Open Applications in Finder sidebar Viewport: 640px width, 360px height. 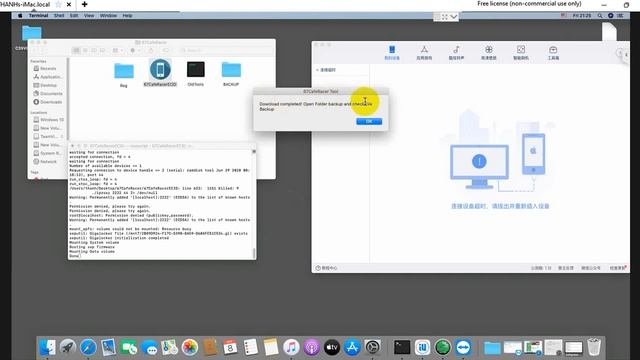(48, 77)
